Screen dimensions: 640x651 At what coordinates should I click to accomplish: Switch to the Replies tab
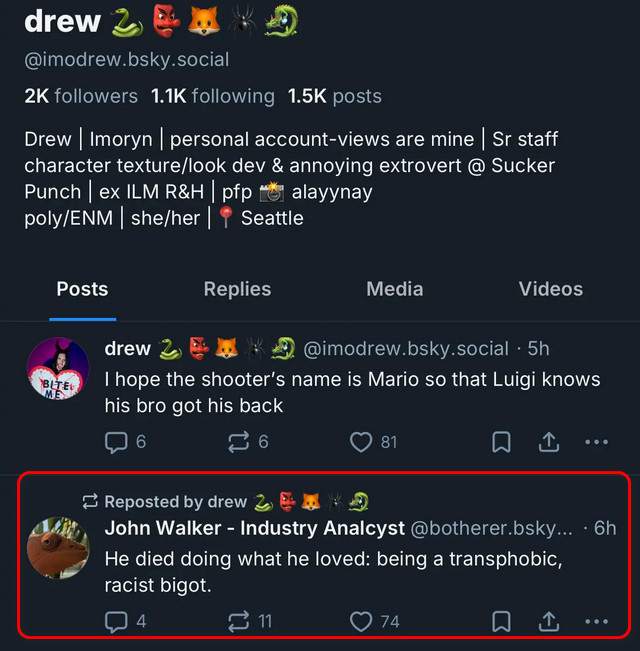237,289
